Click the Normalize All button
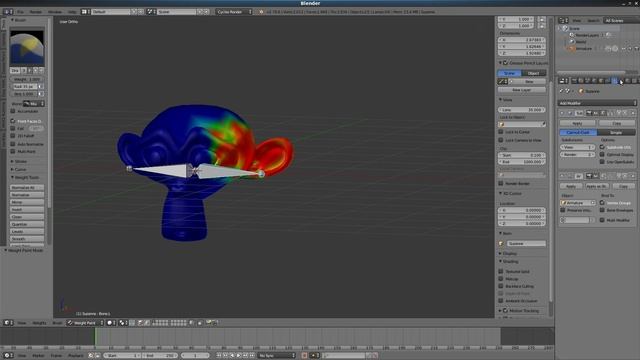The image size is (640, 360). [27, 188]
